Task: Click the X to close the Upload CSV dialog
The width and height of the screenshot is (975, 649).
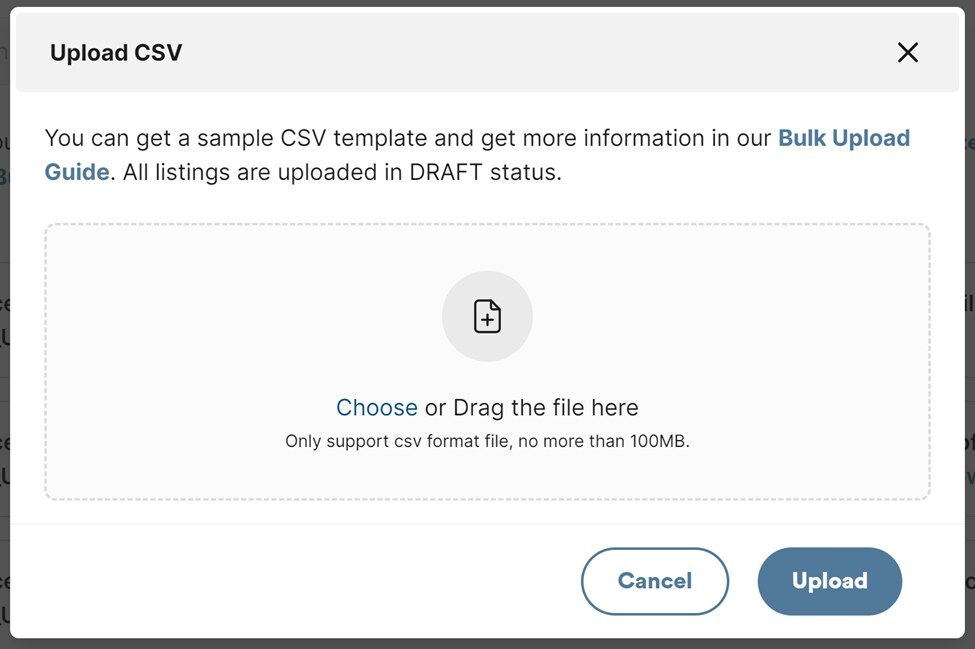Action: pos(907,52)
